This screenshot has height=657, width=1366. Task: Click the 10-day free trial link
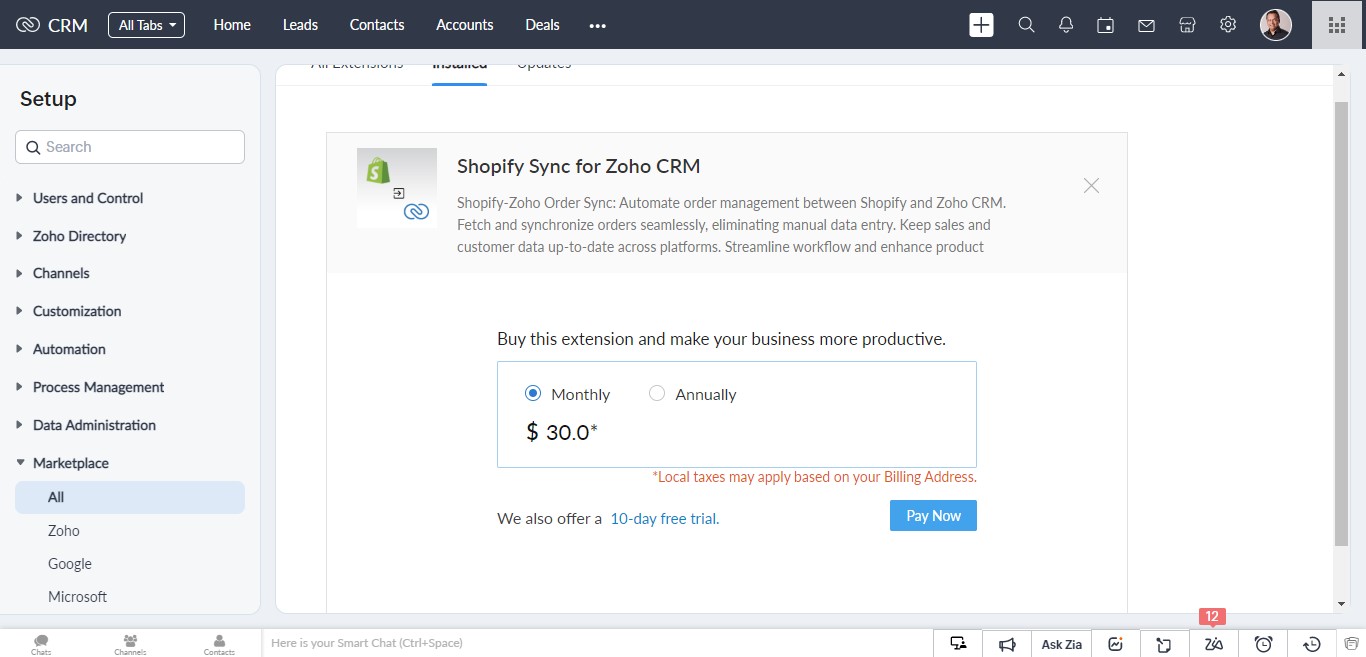(665, 519)
